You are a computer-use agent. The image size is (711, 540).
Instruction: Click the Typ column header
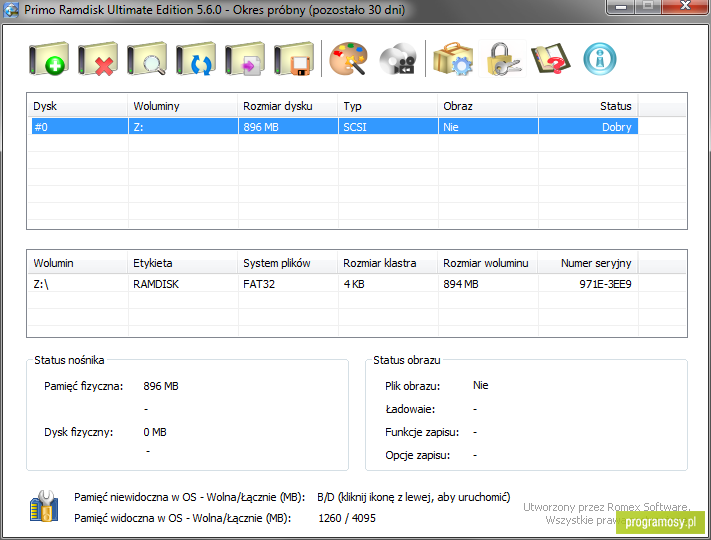(388, 106)
